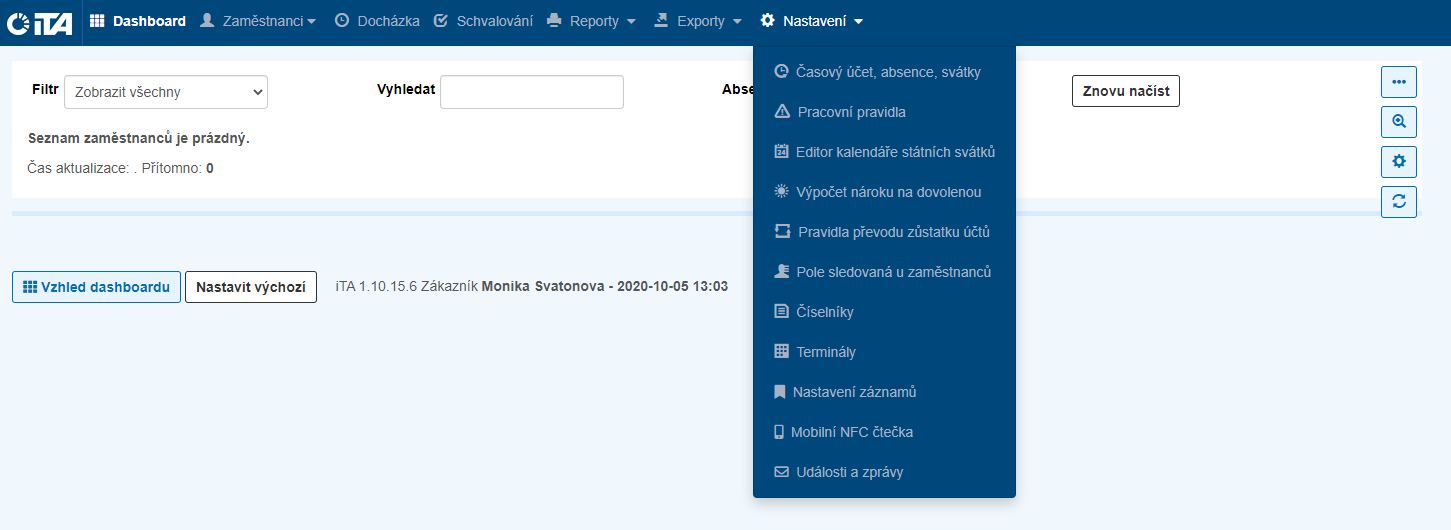Click into the Vyhledat search field
This screenshot has width=1451, height=530.
pos(531,92)
